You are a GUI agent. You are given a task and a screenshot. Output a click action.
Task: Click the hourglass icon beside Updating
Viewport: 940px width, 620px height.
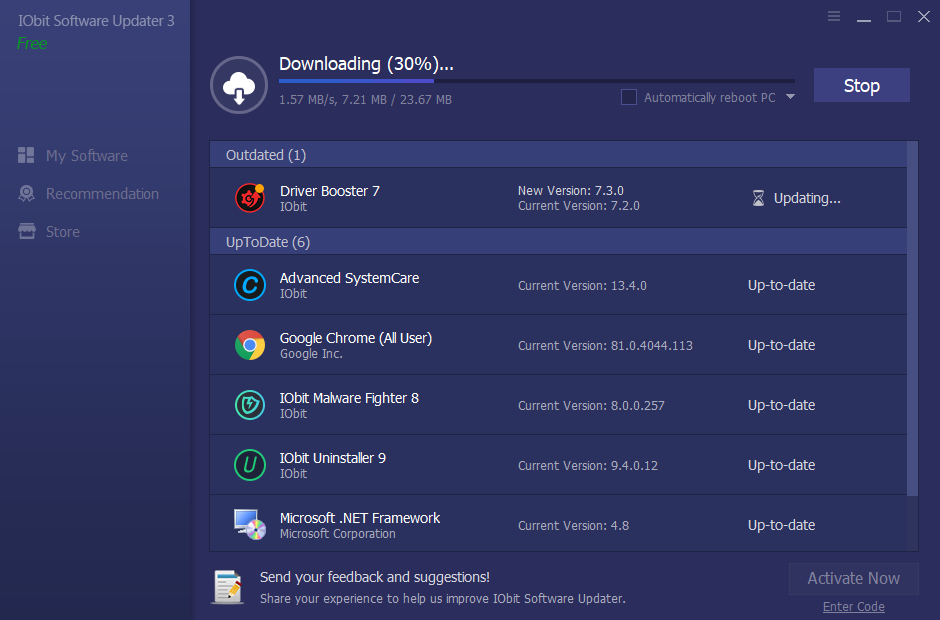pyautogui.click(x=758, y=198)
